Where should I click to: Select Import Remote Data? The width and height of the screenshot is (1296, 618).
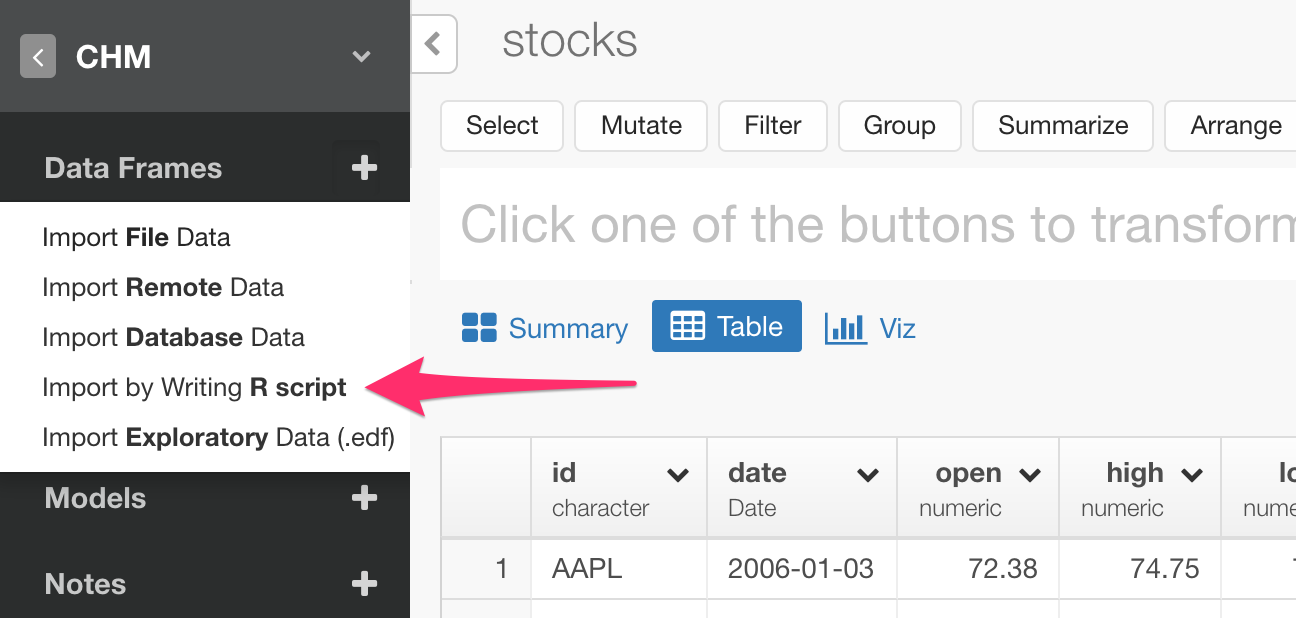click(162, 287)
